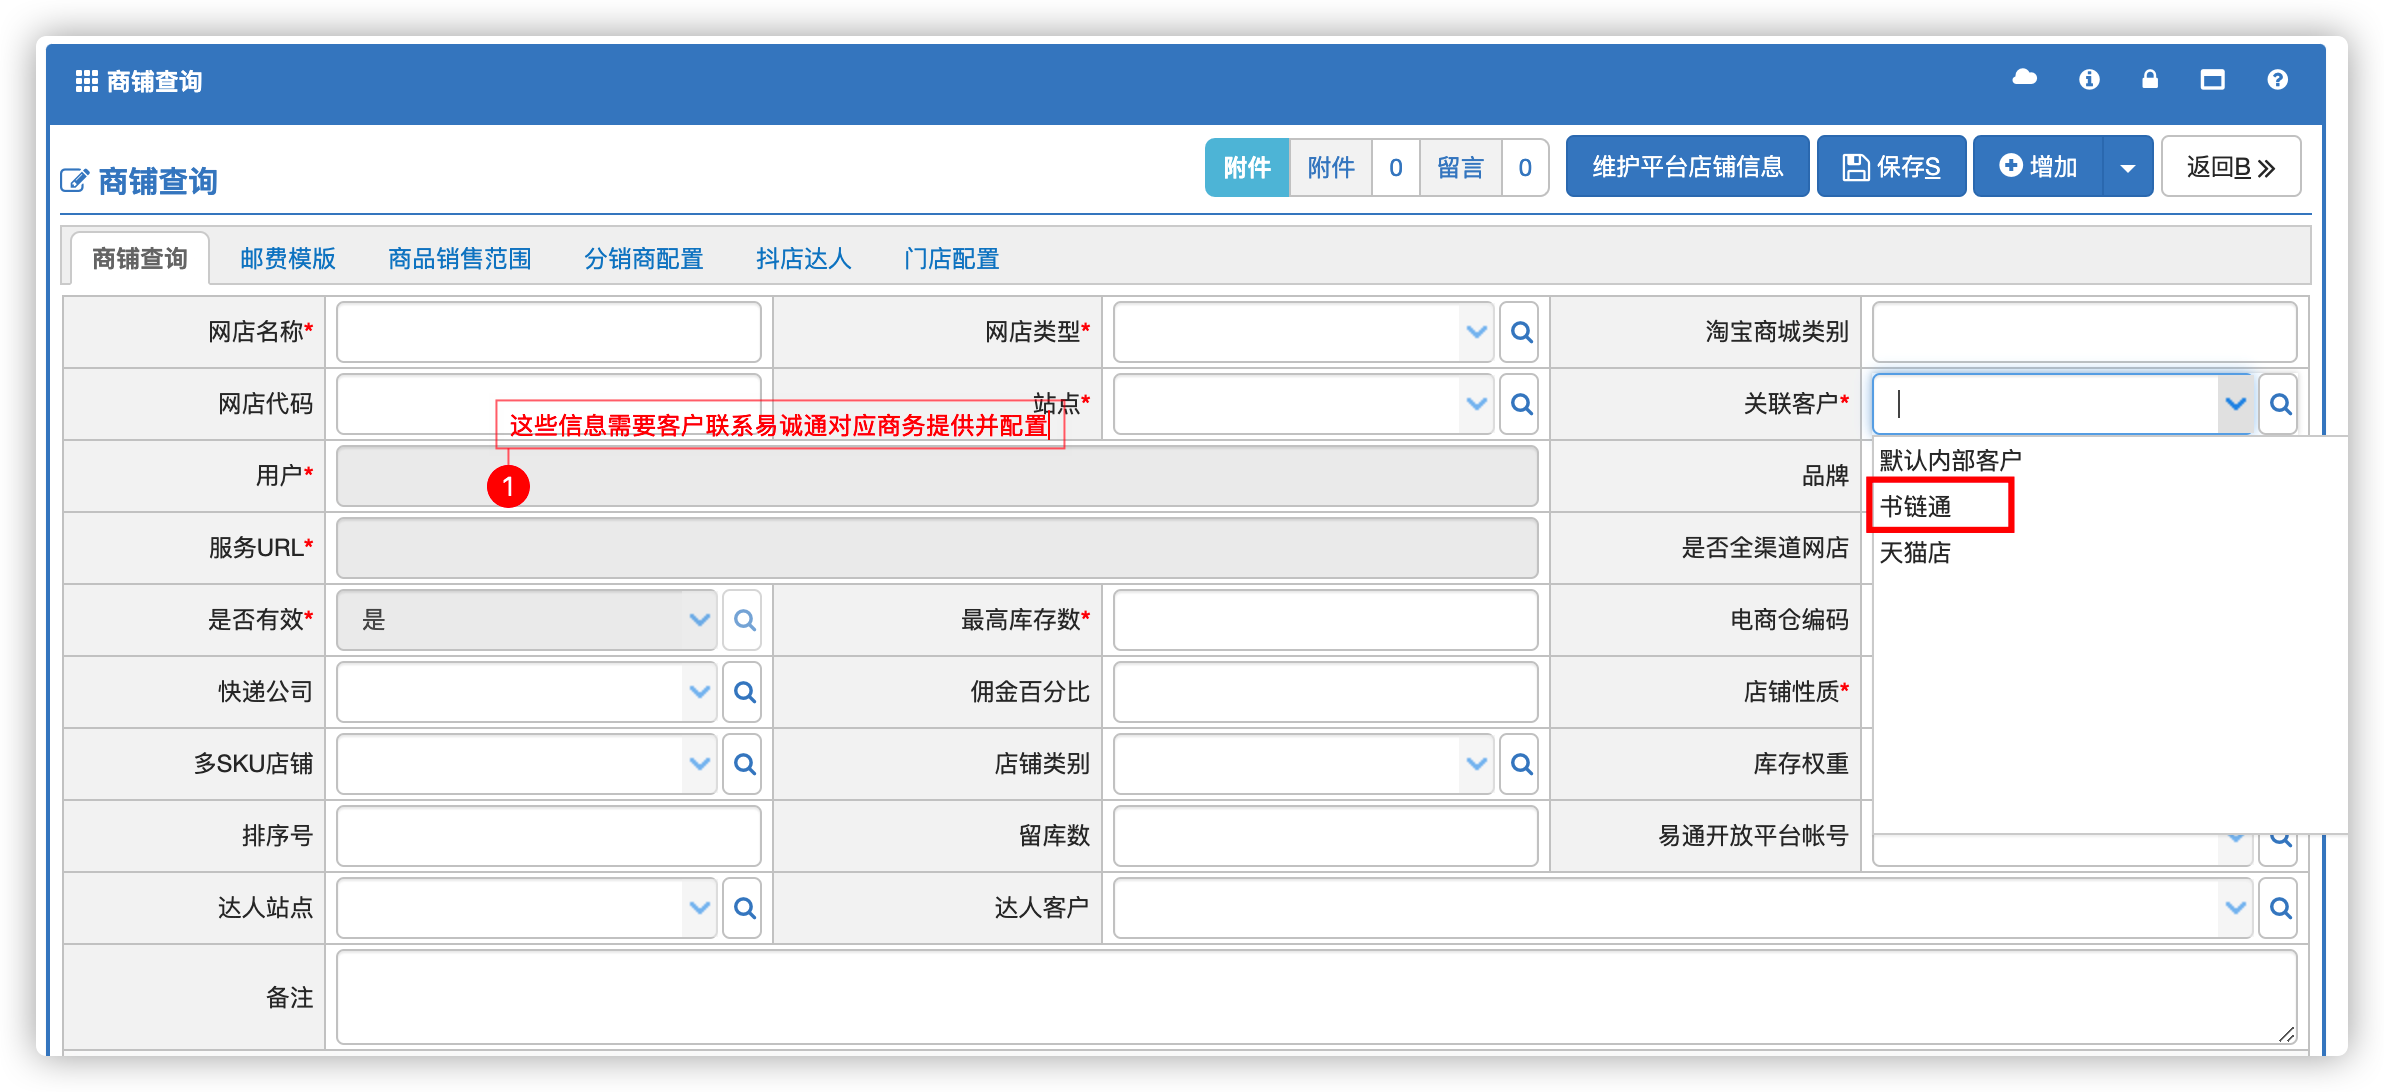Switch to the 商铺查询 tab
This screenshot has height=1092, width=2384.
140,259
